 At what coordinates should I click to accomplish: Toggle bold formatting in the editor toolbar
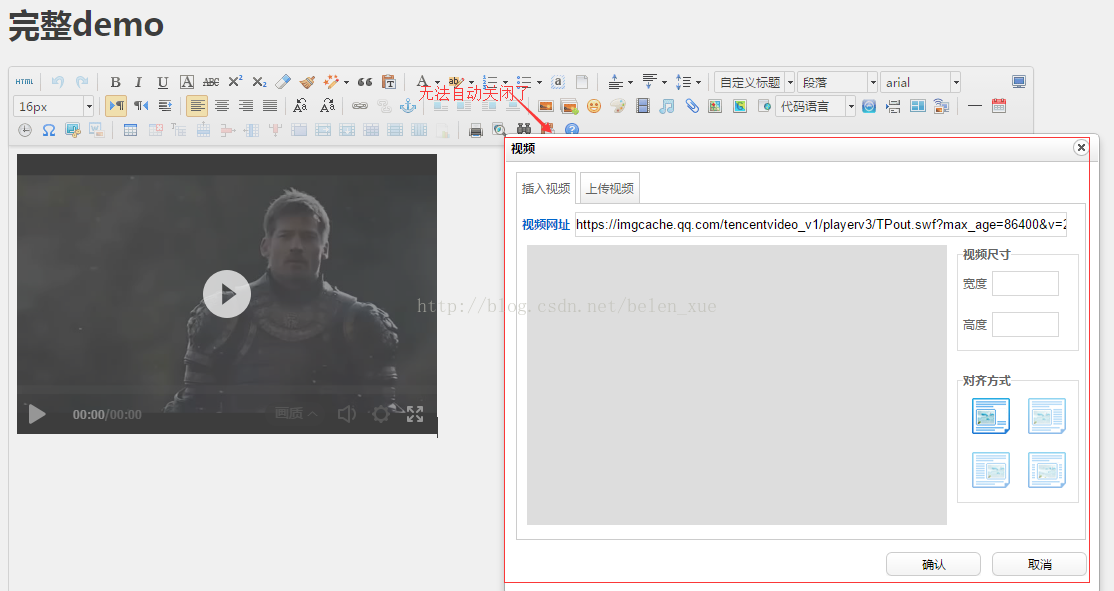tap(115, 82)
